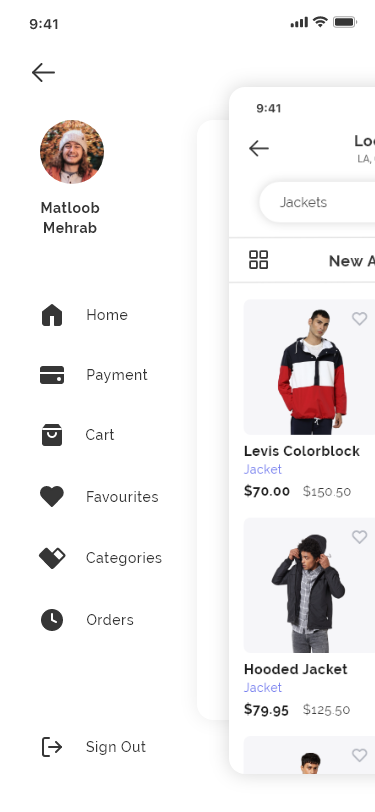Switch layout with grid view icon
The width and height of the screenshot is (375, 812).
[x=258, y=260]
